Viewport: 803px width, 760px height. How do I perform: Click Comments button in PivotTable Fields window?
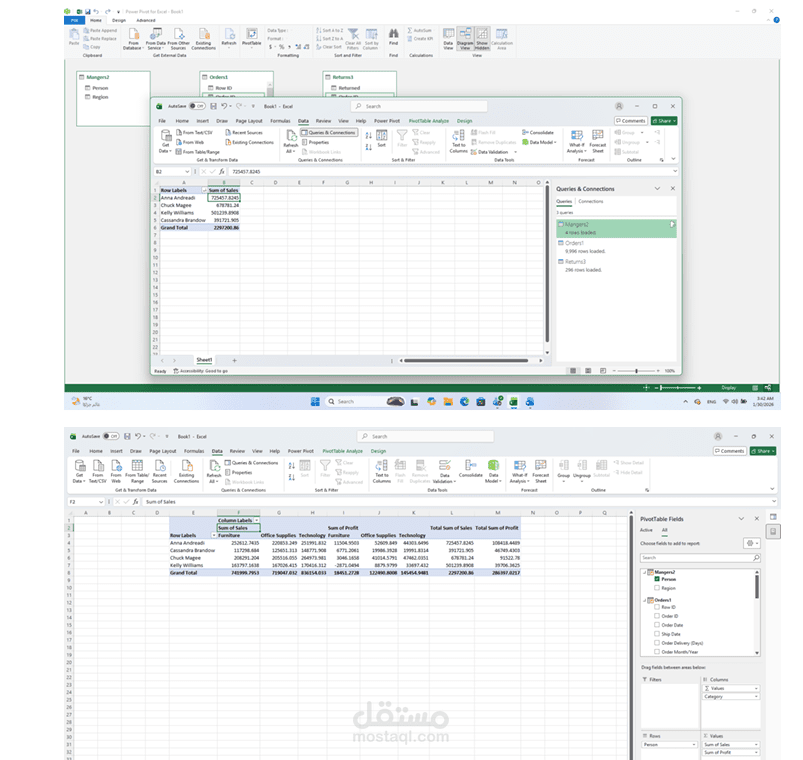point(729,451)
